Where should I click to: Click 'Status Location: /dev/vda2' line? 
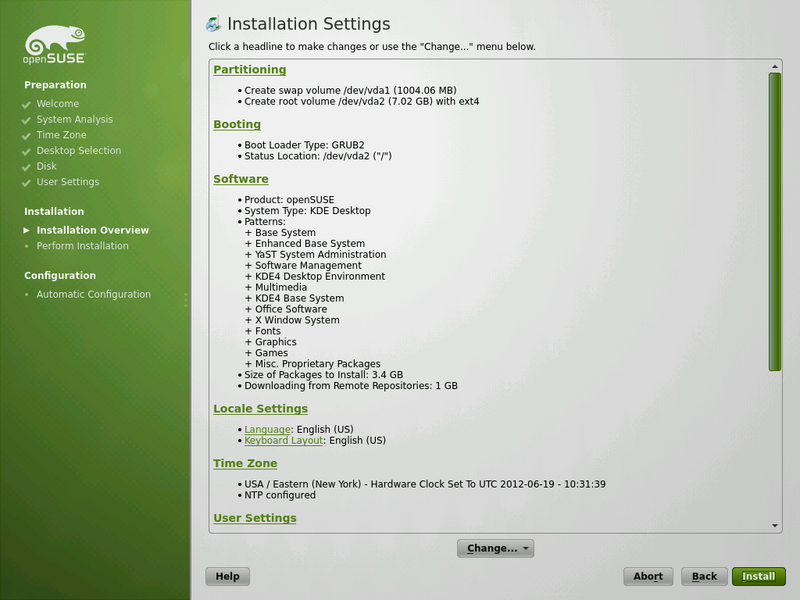tap(318, 156)
